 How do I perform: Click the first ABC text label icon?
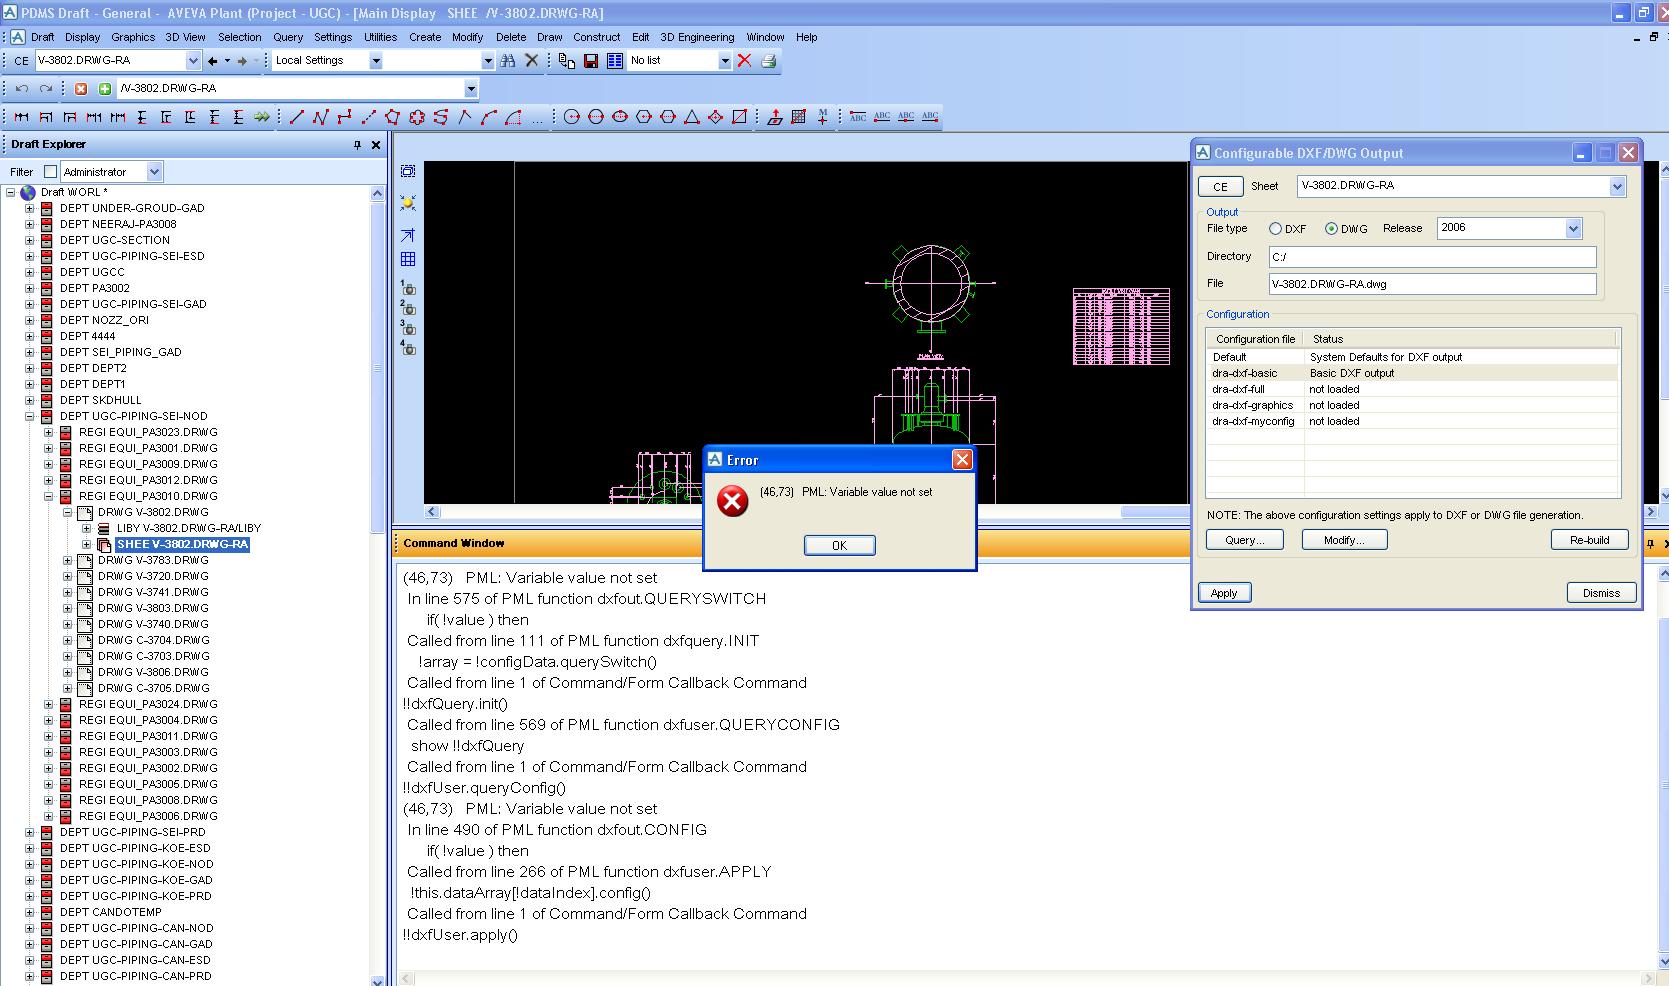coord(857,117)
